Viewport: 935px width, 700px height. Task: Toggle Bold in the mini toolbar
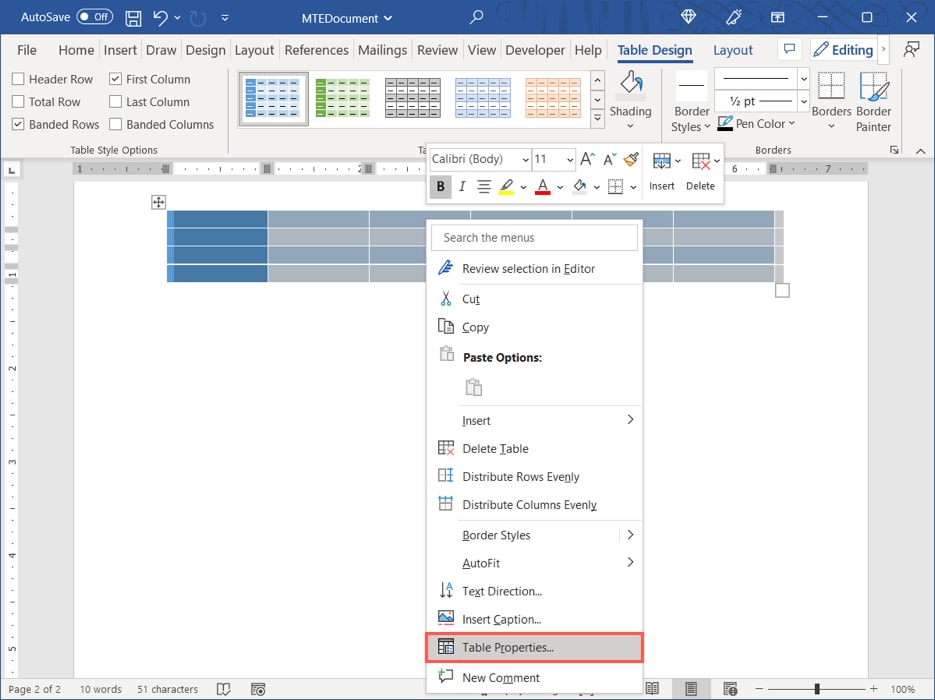(439, 186)
